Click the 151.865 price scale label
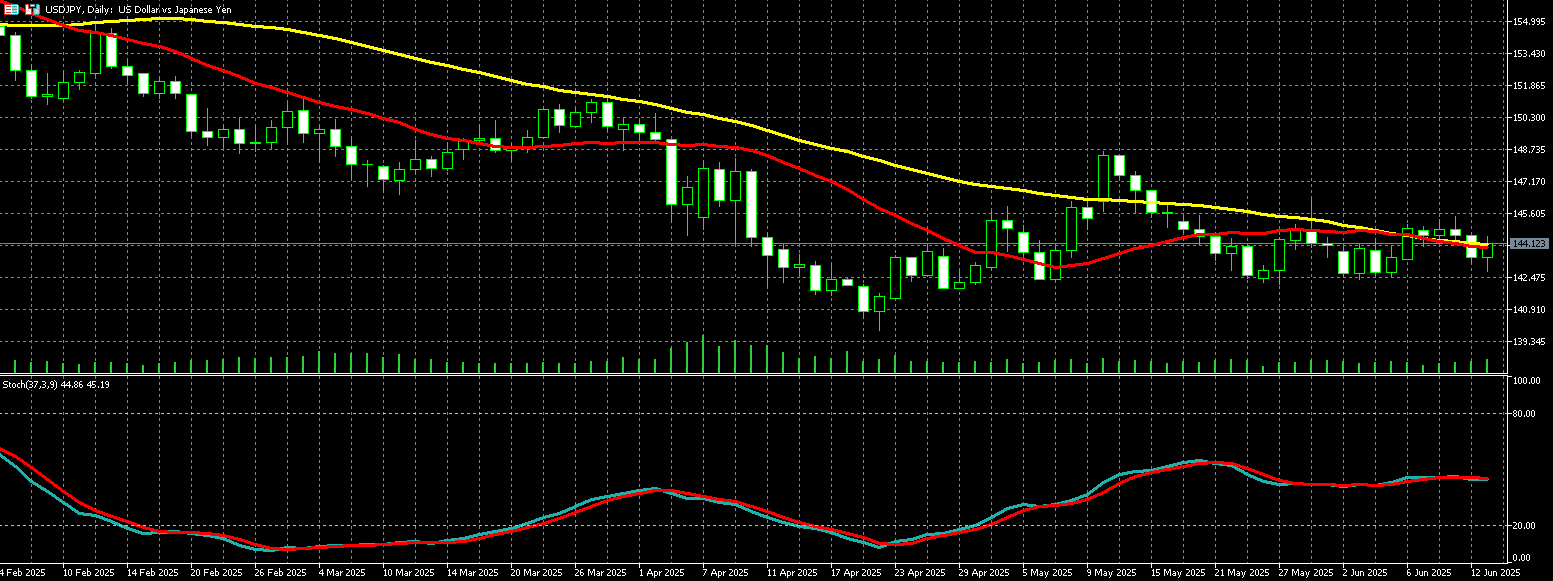Image resolution: width=1553 pixels, height=581 pixels. click(1530, 86)
